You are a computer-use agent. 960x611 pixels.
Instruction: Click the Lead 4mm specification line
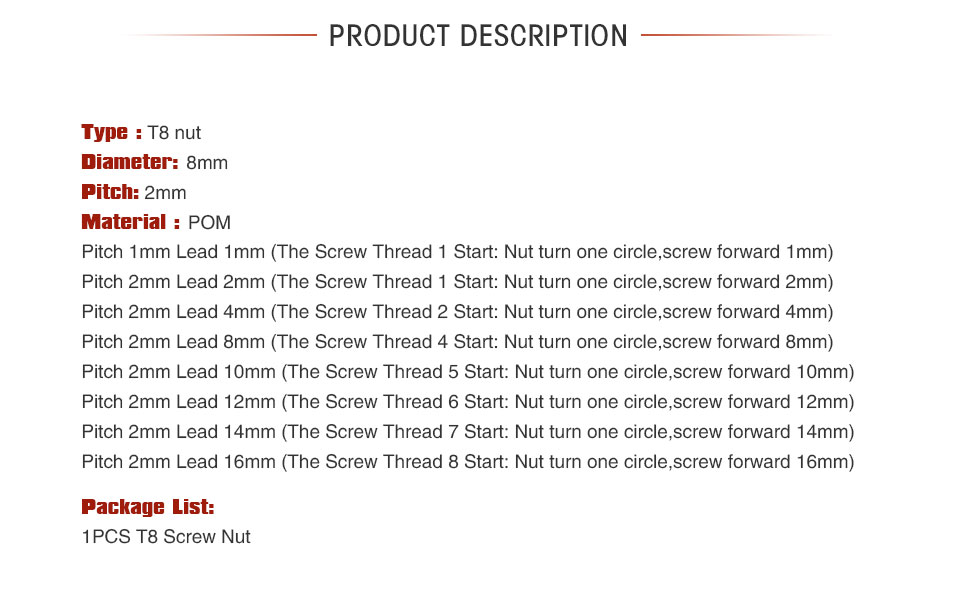click(457, 312)
